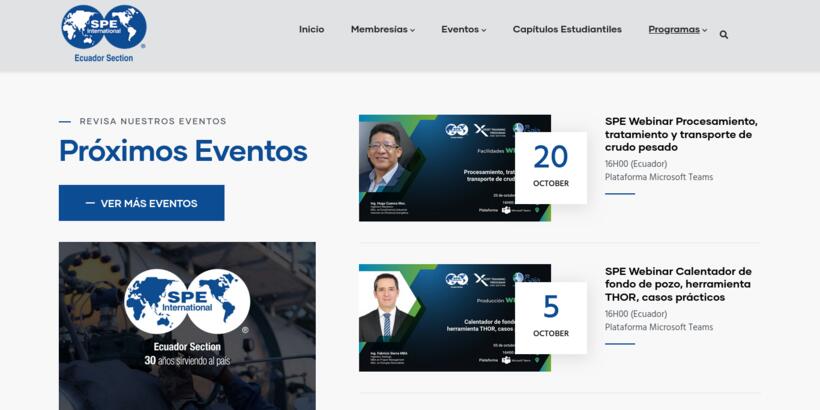Expand the Programas dropdown chevron
Viewport: 820px width, 410px height.
(x=704, y=30)
